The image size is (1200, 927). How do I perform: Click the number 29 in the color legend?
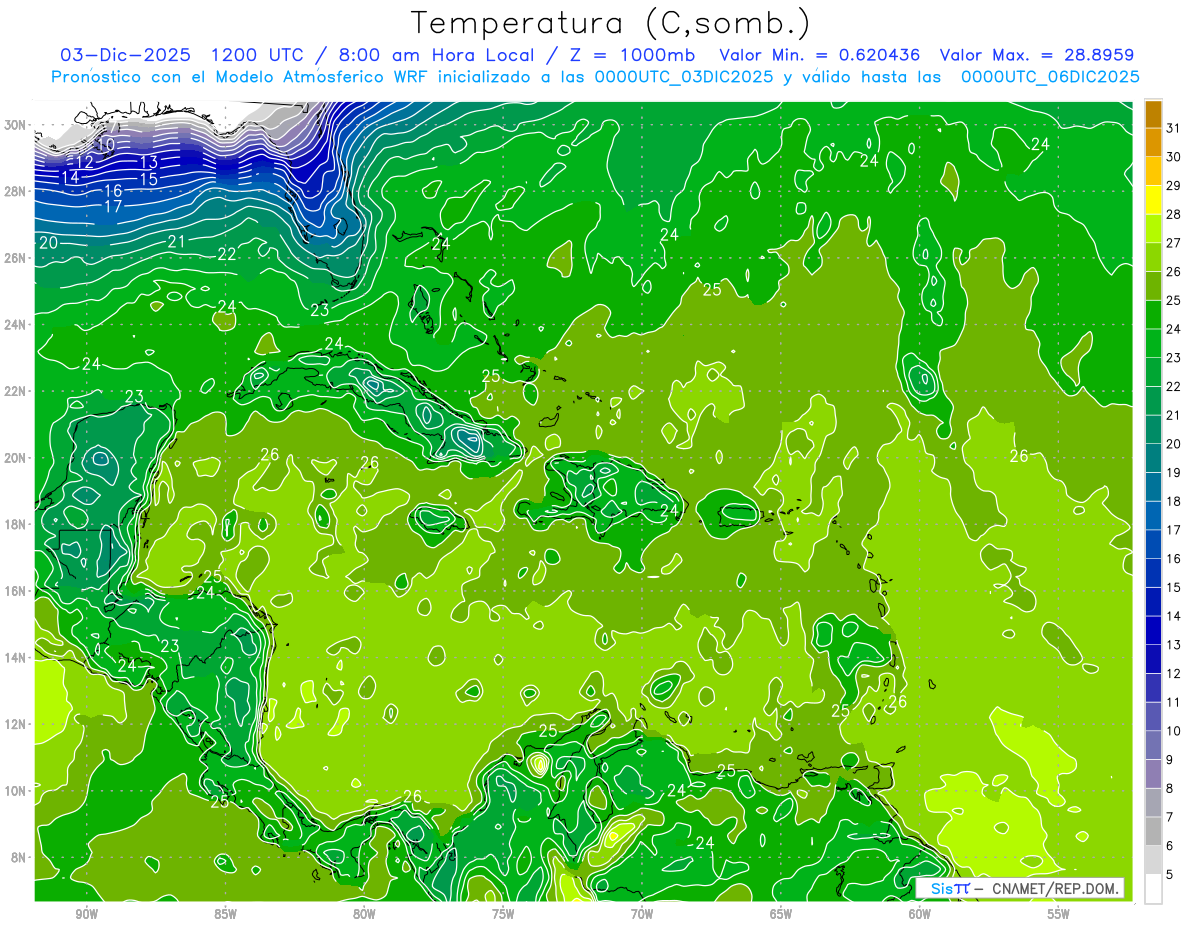(x=1174, y=185)
